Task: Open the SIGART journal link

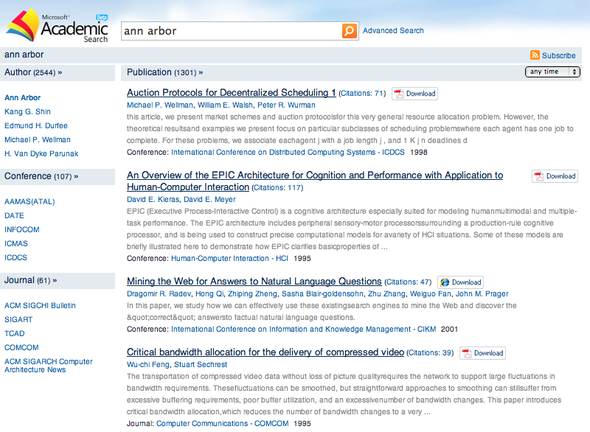Action: click(x=18, y=319)
